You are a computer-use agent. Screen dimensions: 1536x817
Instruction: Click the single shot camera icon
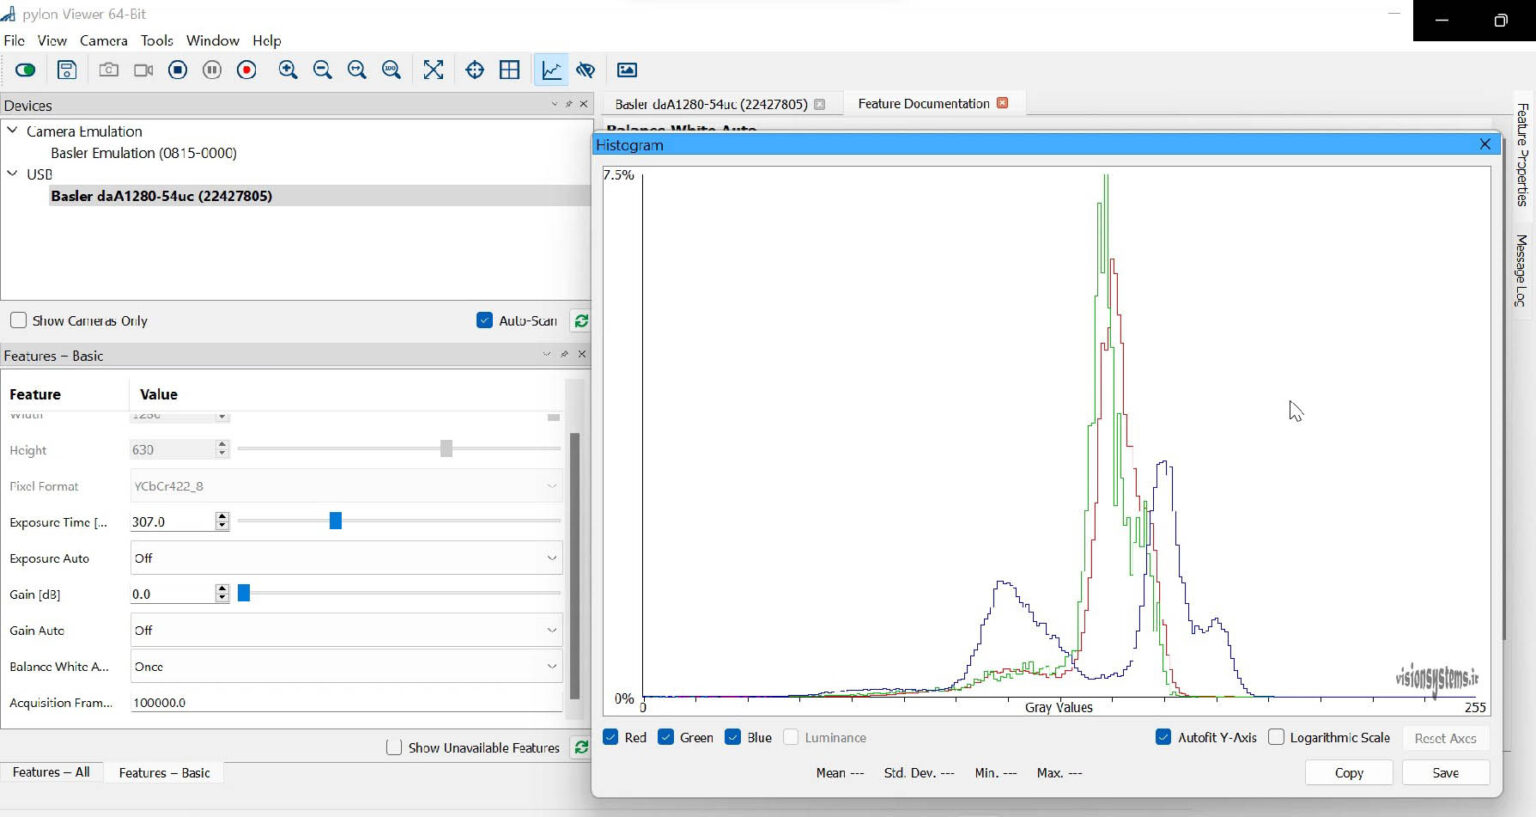[x=109, y=70]
